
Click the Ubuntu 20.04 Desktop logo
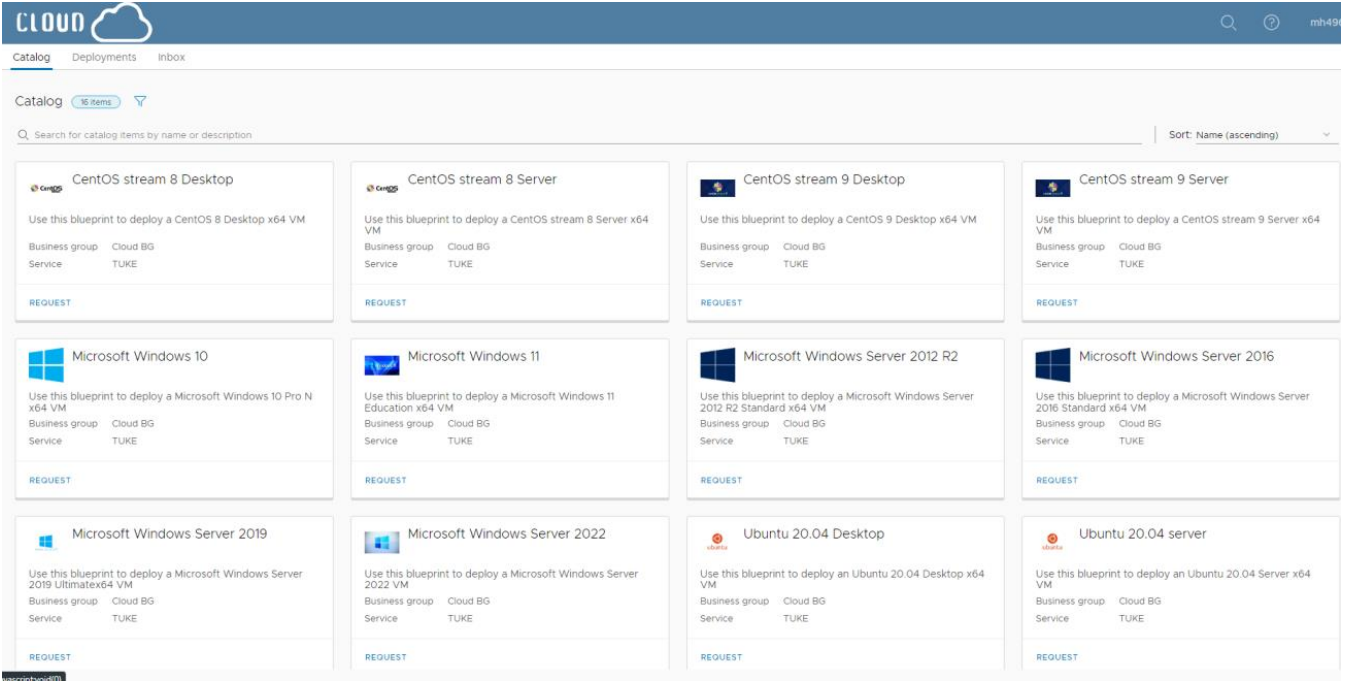(717, 541)
